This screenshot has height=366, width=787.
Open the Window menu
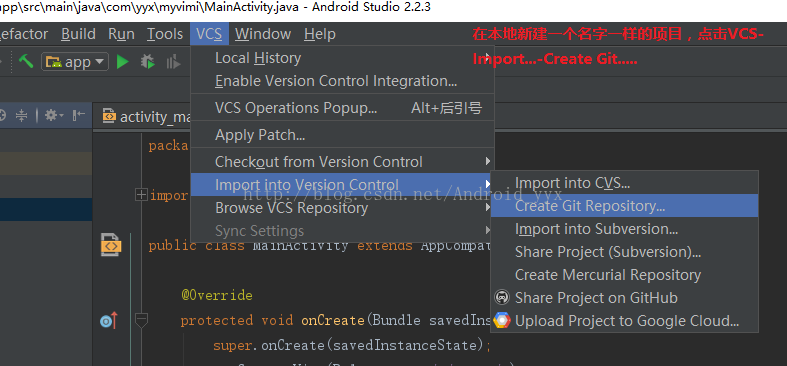tap(263, 34)
